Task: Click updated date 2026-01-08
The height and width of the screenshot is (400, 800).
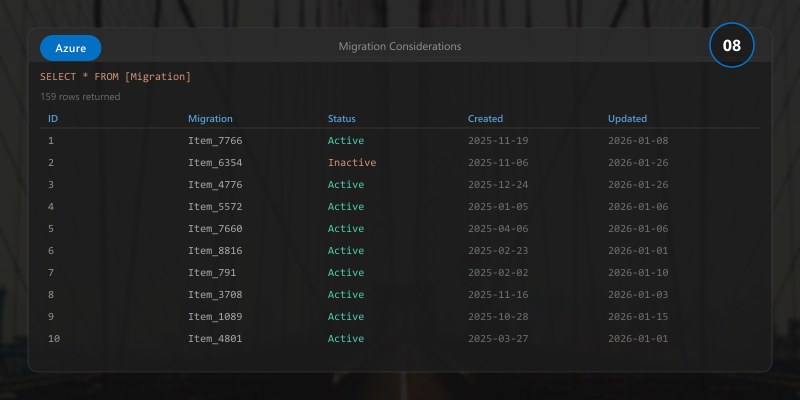Action: (x=638, y=140)
